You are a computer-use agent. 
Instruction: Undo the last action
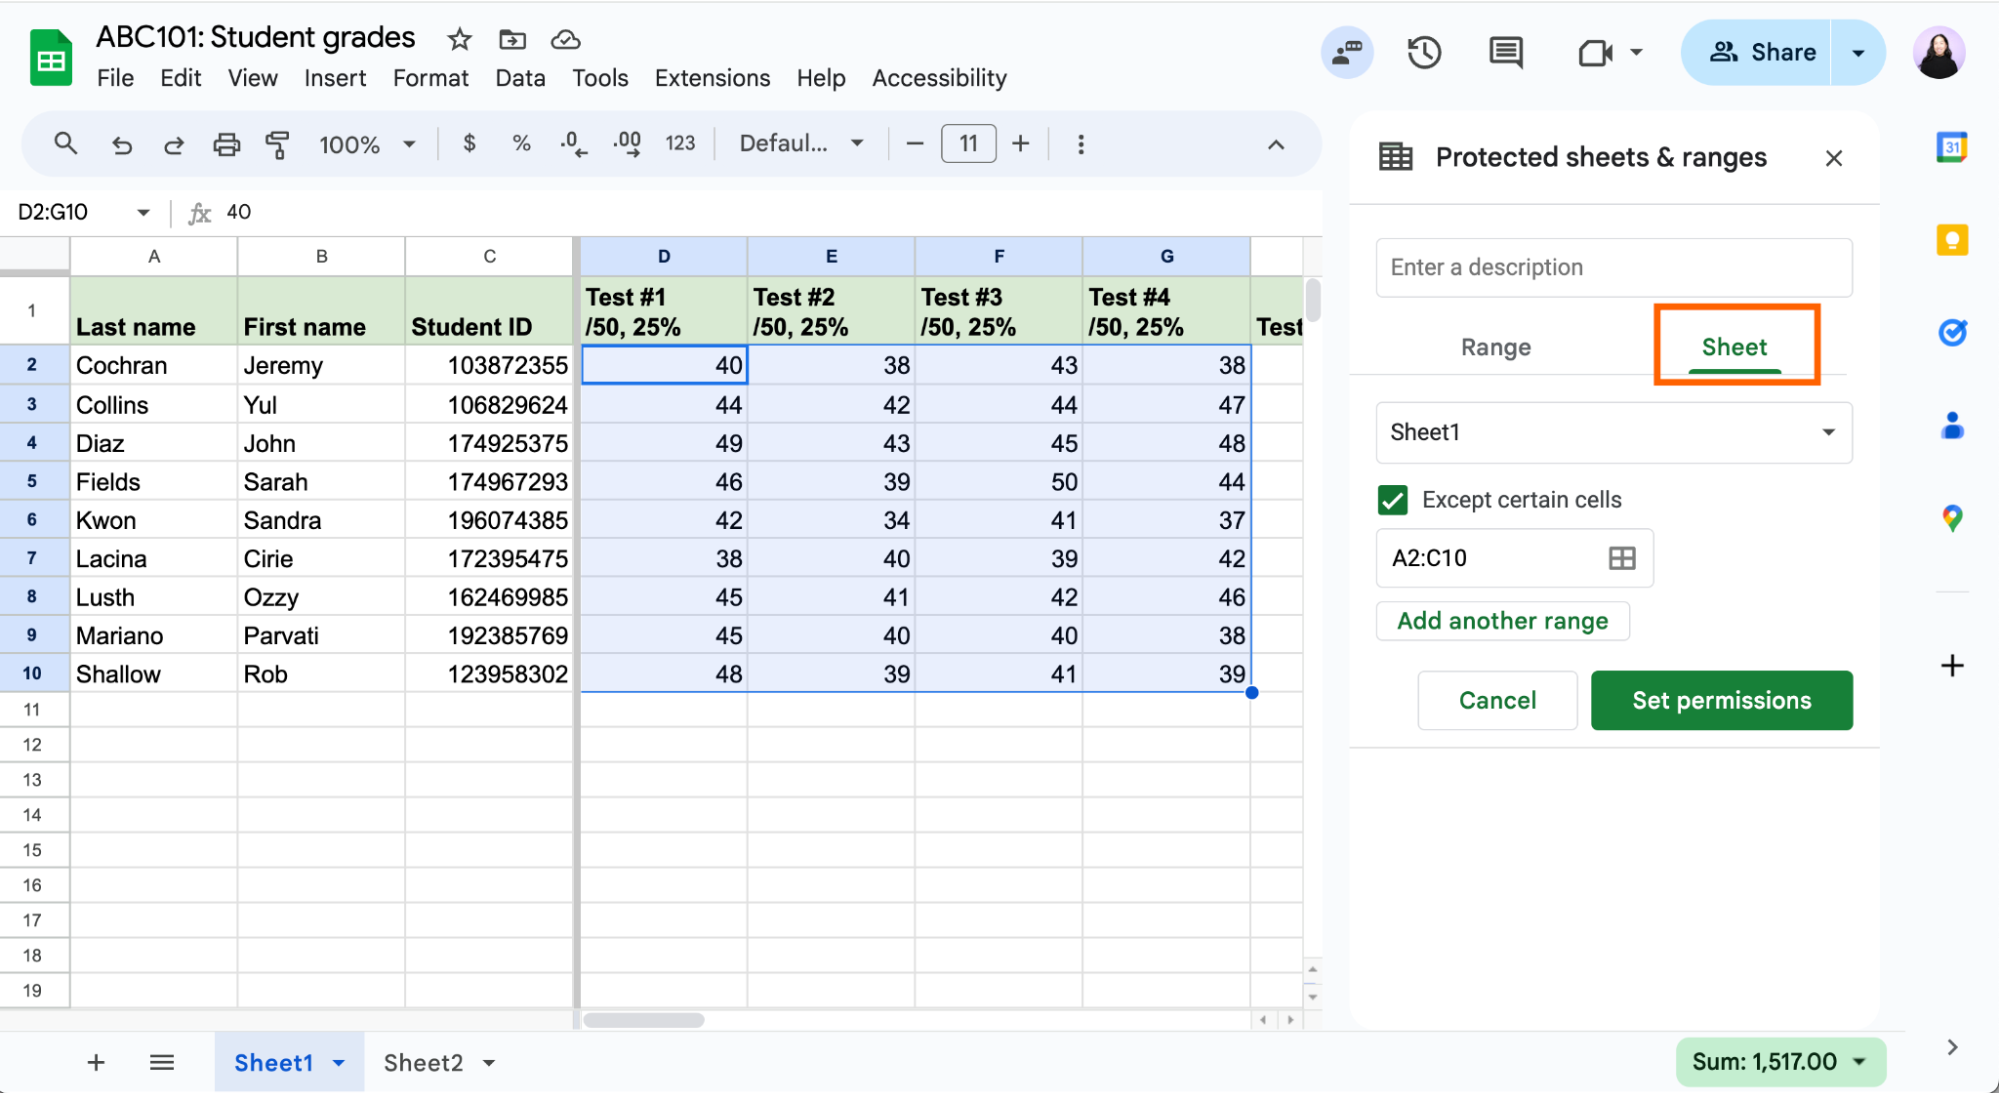point(121,145)
